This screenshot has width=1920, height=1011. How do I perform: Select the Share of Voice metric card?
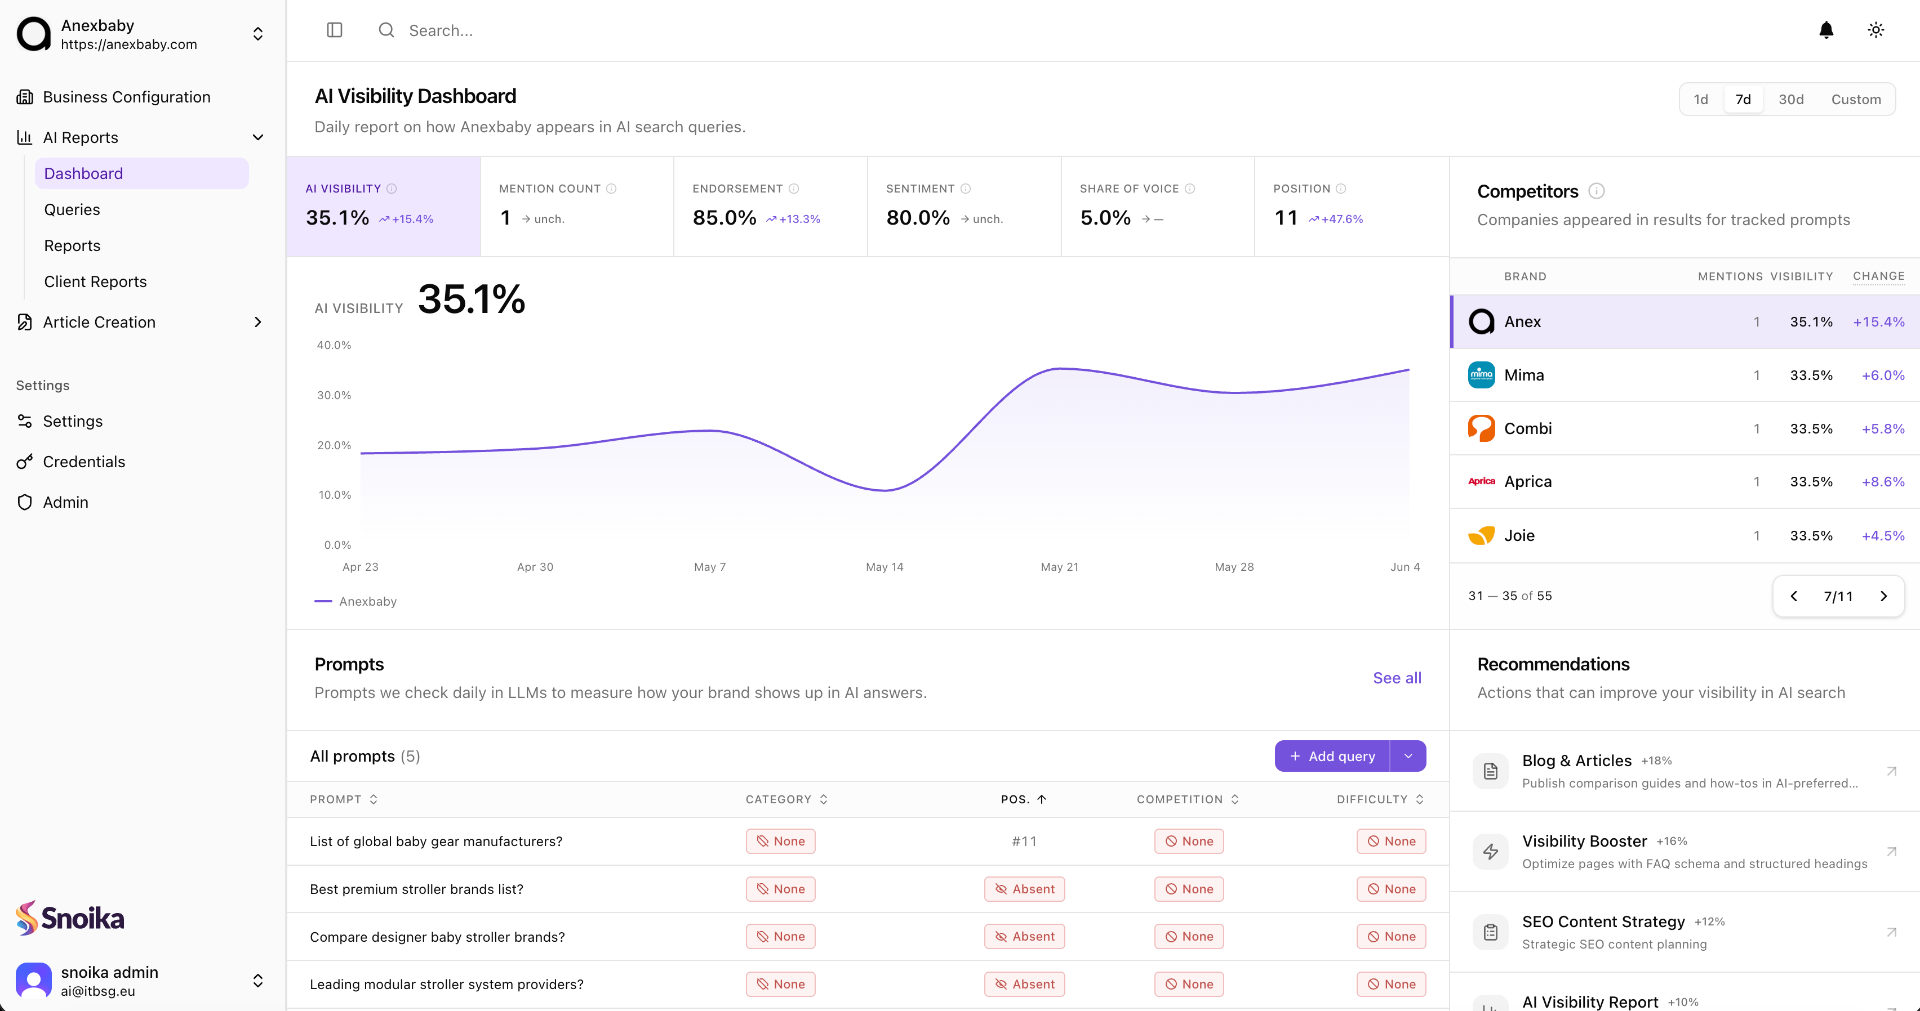[x=1157, y=206]
